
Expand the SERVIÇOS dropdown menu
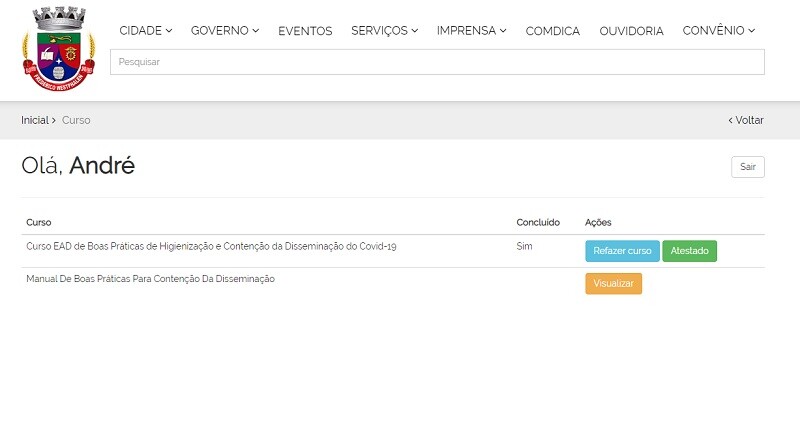384,31
